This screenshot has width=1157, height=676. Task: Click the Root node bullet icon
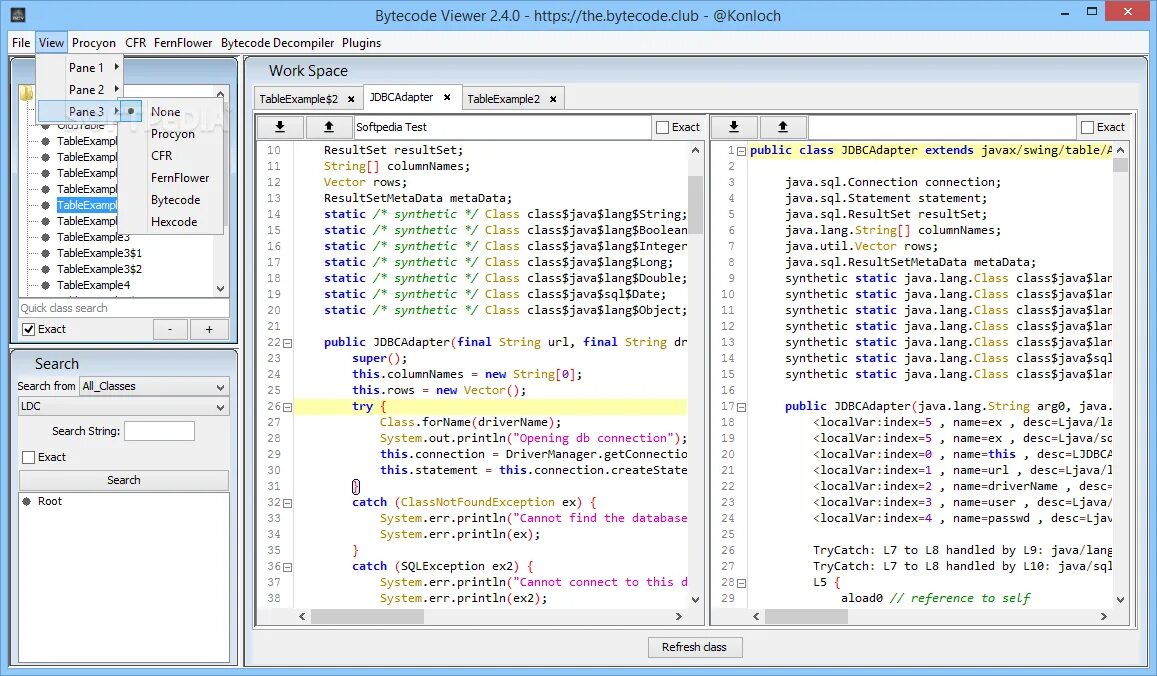tap(27, 501)
